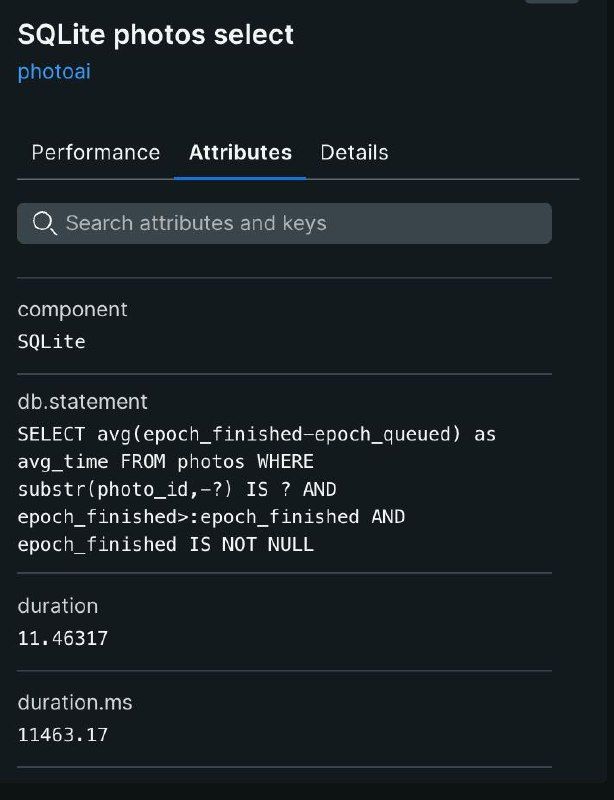Screen dimensions: 614x800
Task: Click the avg_time FROM photos WHERE line
Action: pos(166,462)
